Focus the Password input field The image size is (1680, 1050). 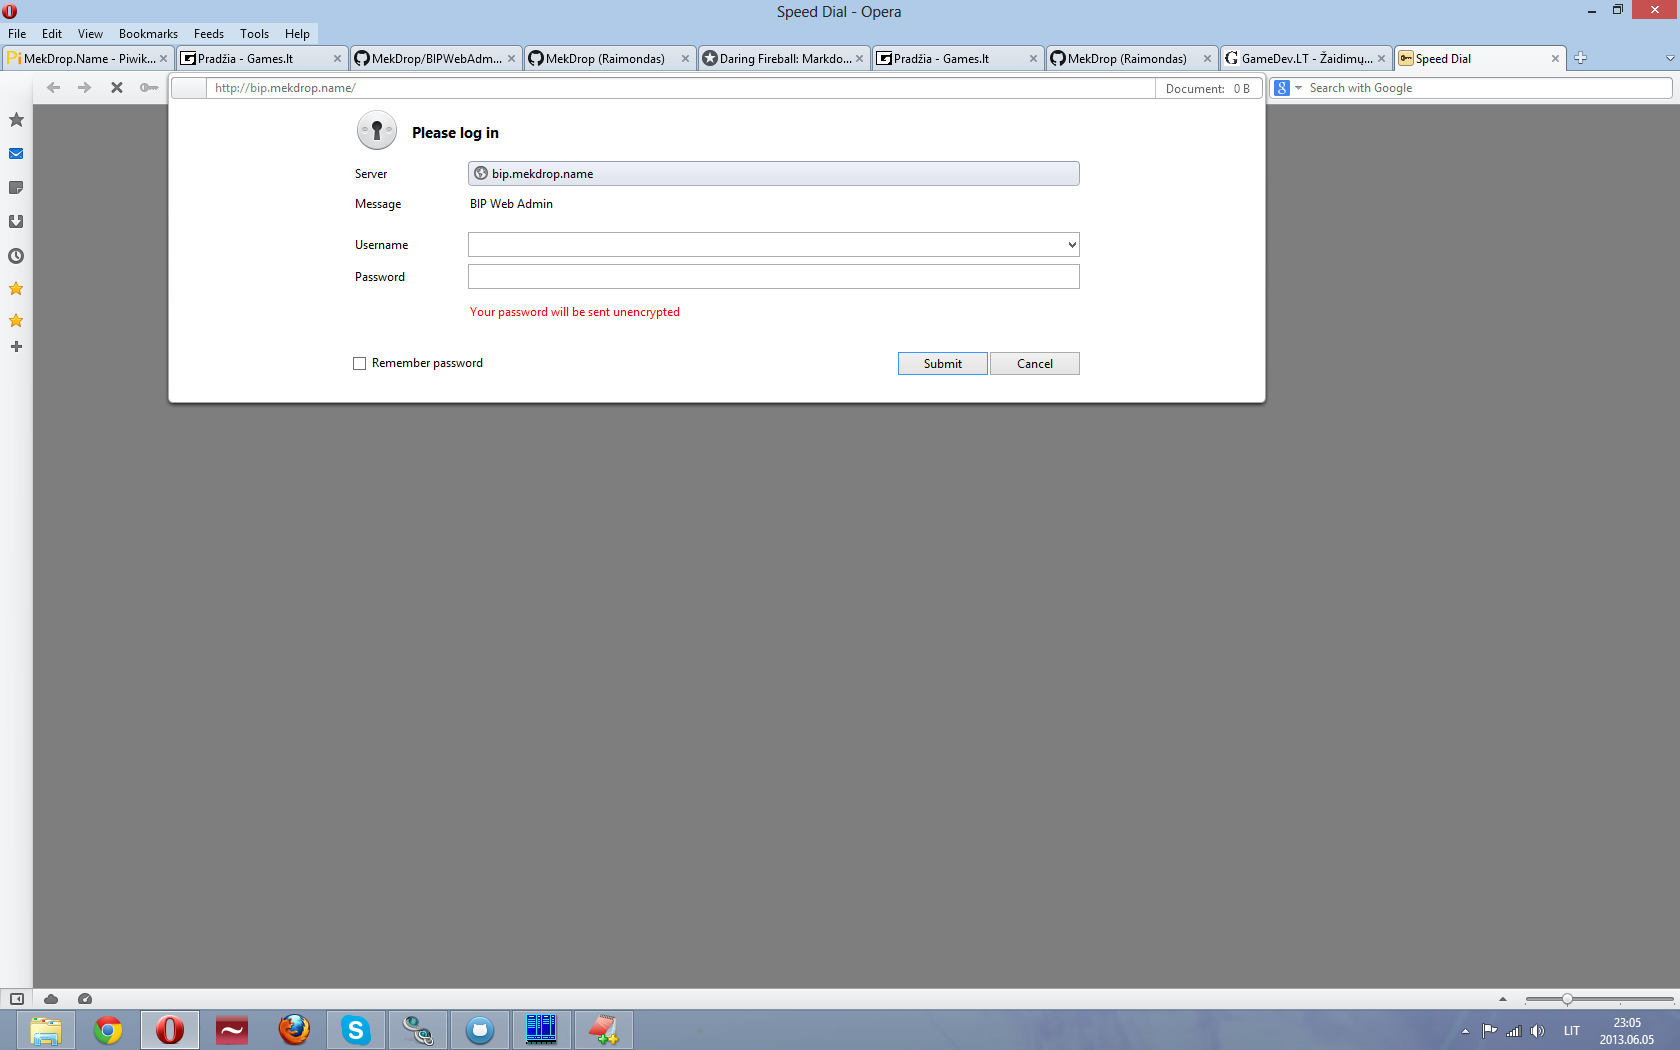(x=774, y=277)
